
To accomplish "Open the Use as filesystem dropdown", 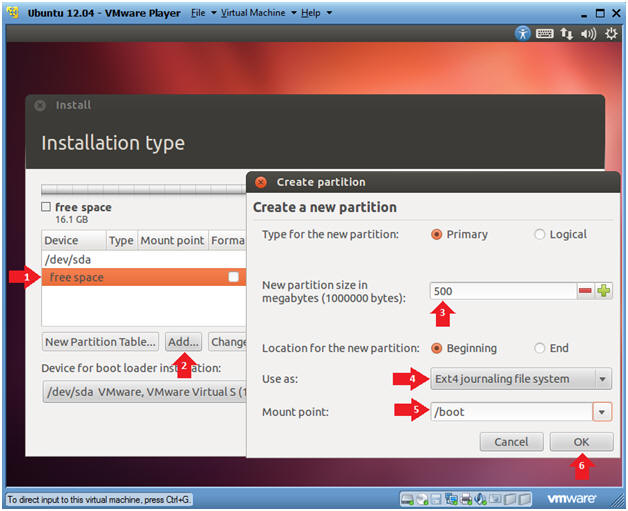I will 521,378.
